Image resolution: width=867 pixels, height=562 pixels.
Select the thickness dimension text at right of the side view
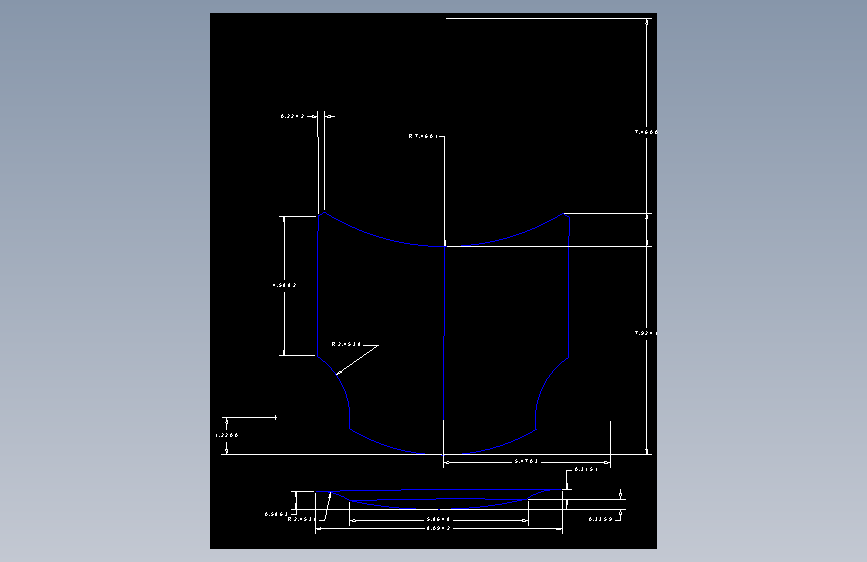tap(600, 519)
